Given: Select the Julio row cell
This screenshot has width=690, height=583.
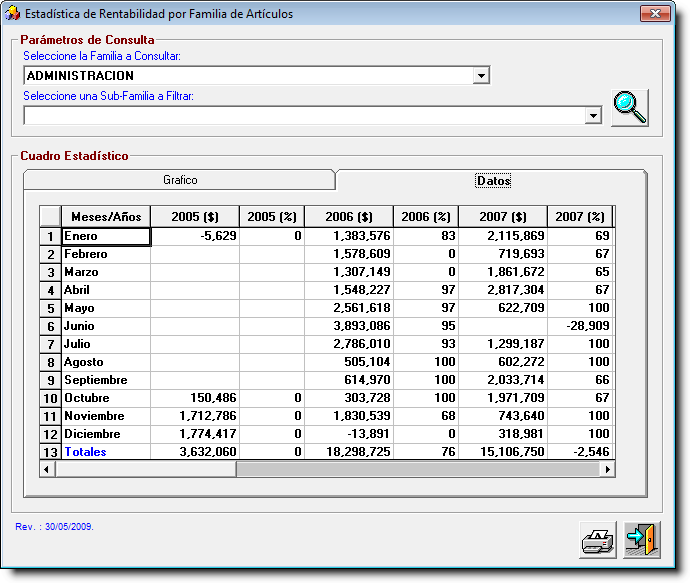Looking at the screenshot, I should [106, 344].
